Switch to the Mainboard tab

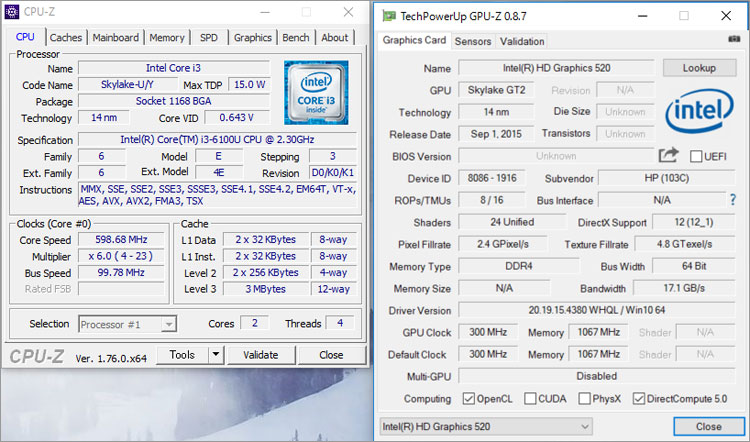pyautogui.click(x=116, y=37)
